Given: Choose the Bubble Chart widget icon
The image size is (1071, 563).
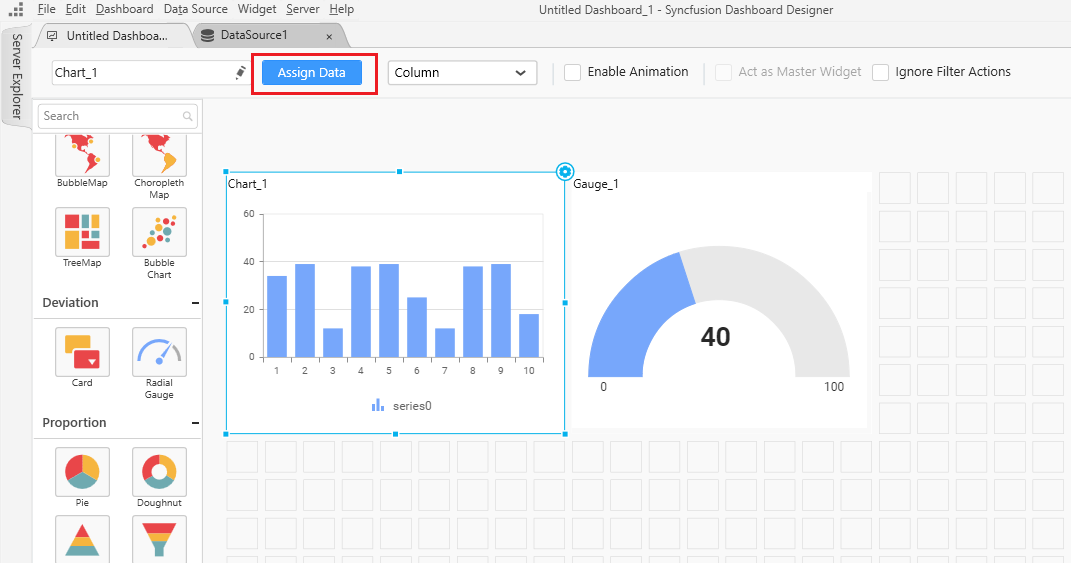Looking at the screenshot, I should 159,232.
